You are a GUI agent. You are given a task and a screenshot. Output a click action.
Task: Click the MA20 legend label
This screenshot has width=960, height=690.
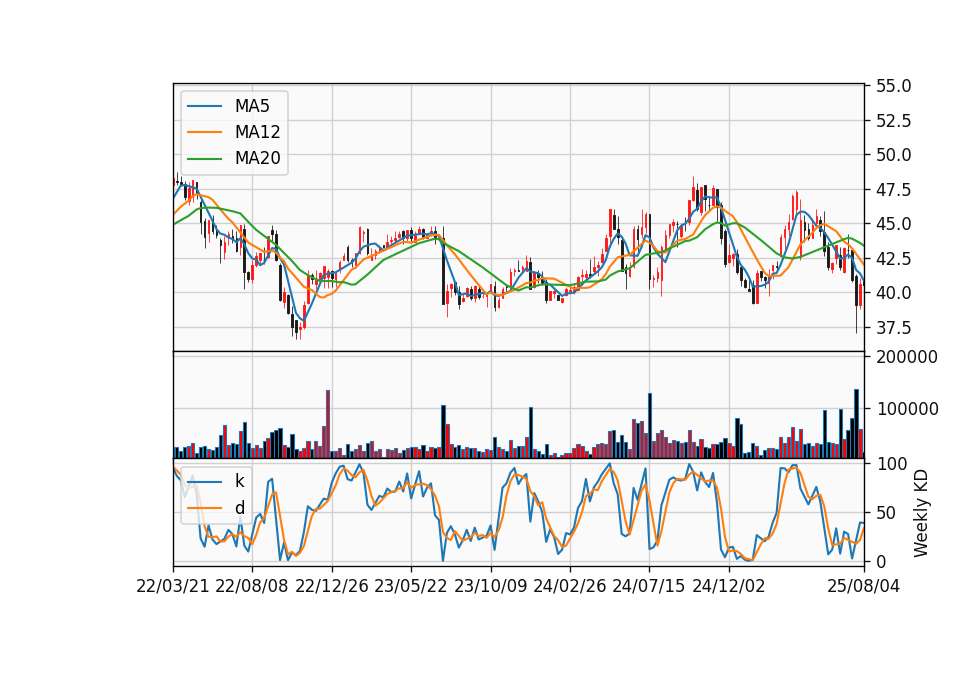coord(257,158)
